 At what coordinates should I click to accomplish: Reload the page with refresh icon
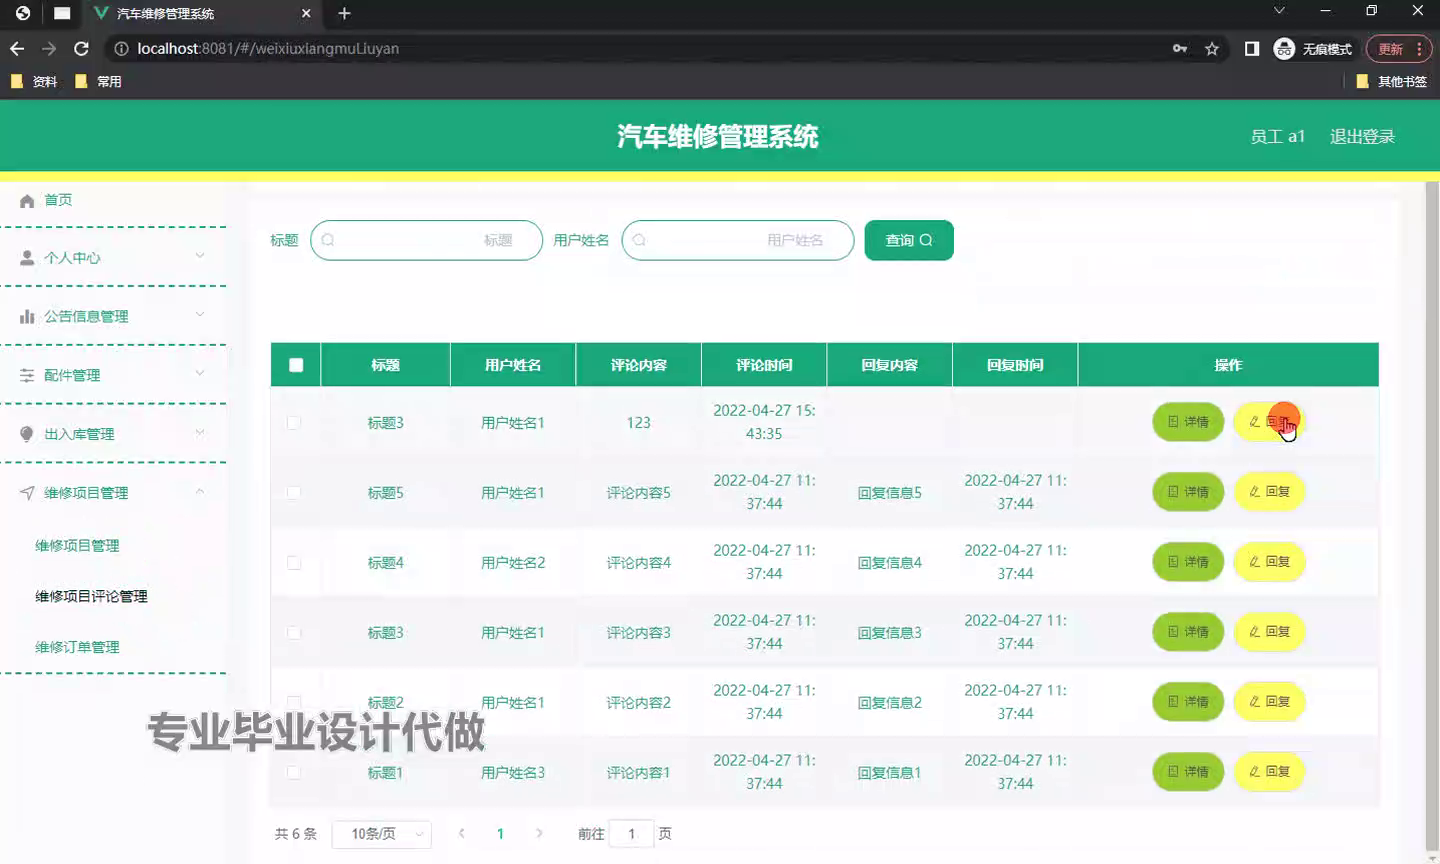(82, 48)
